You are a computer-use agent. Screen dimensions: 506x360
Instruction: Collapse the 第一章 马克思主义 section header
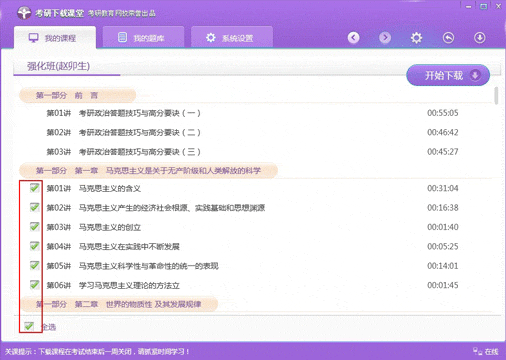click(x=148, y=171)
